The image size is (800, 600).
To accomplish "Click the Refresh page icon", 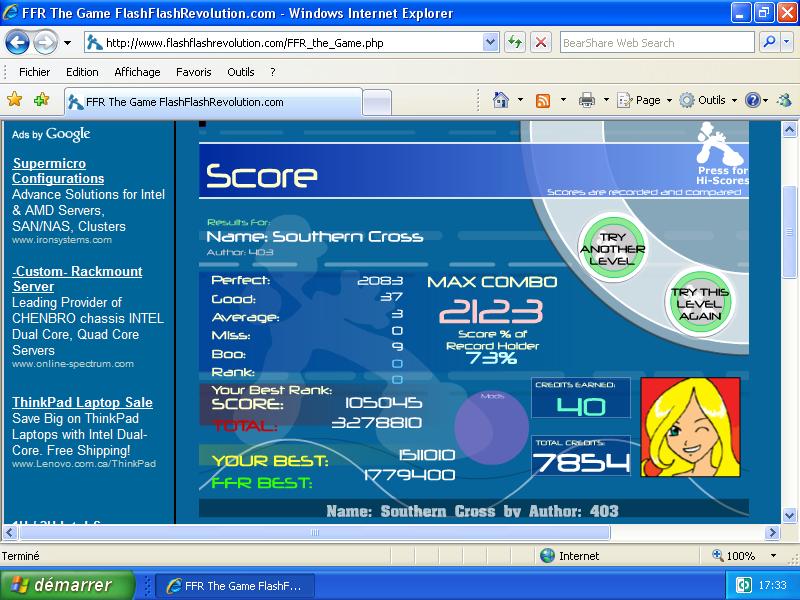I will point(515,43).
